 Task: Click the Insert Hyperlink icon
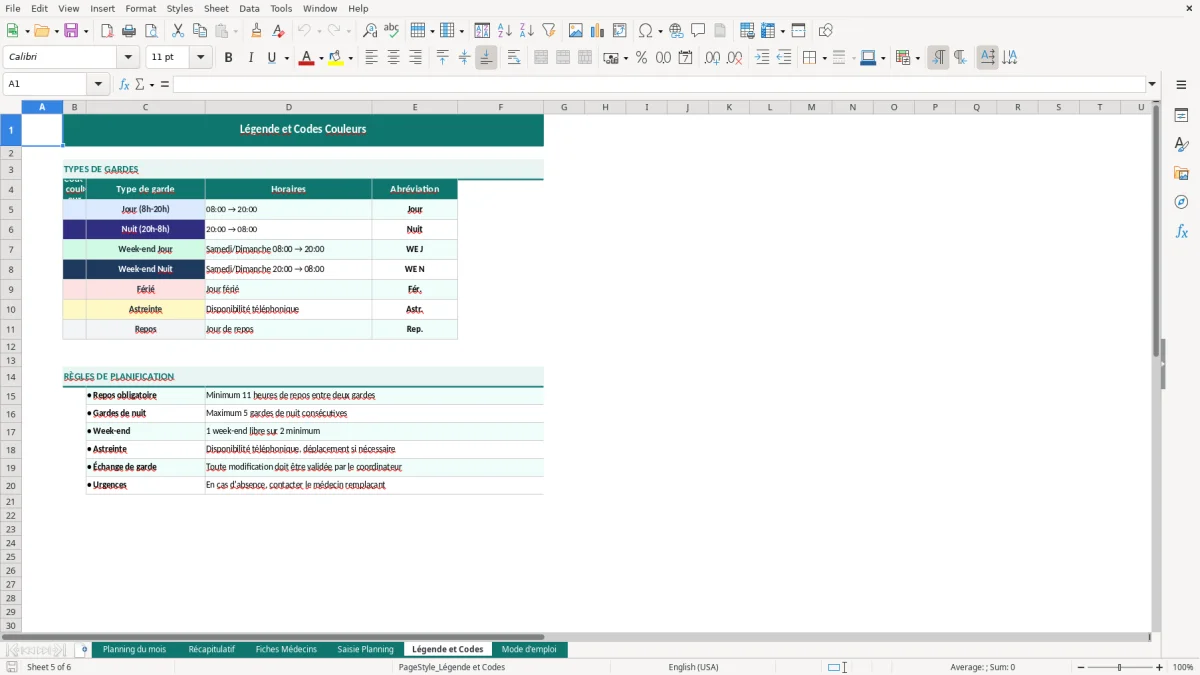click(x=676, y=31)
